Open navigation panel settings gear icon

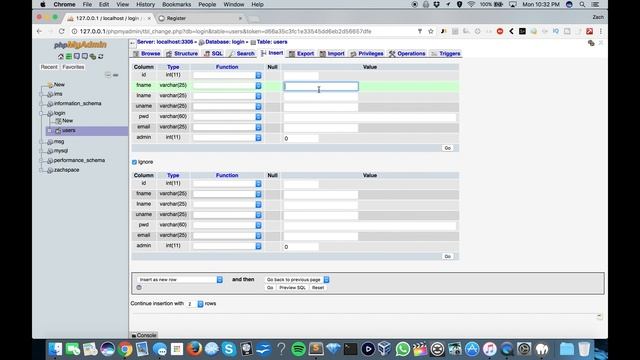pyautogui.click(x=93, y=56)
